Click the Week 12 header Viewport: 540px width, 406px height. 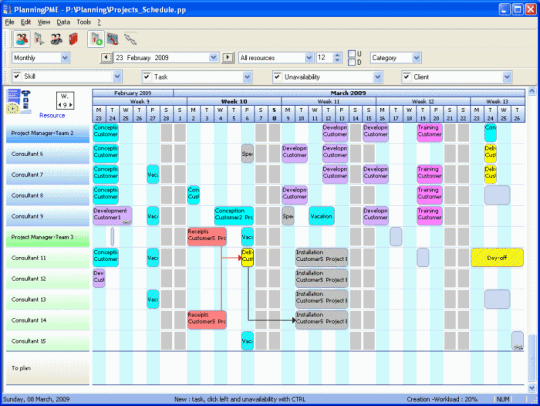(423, 101)
